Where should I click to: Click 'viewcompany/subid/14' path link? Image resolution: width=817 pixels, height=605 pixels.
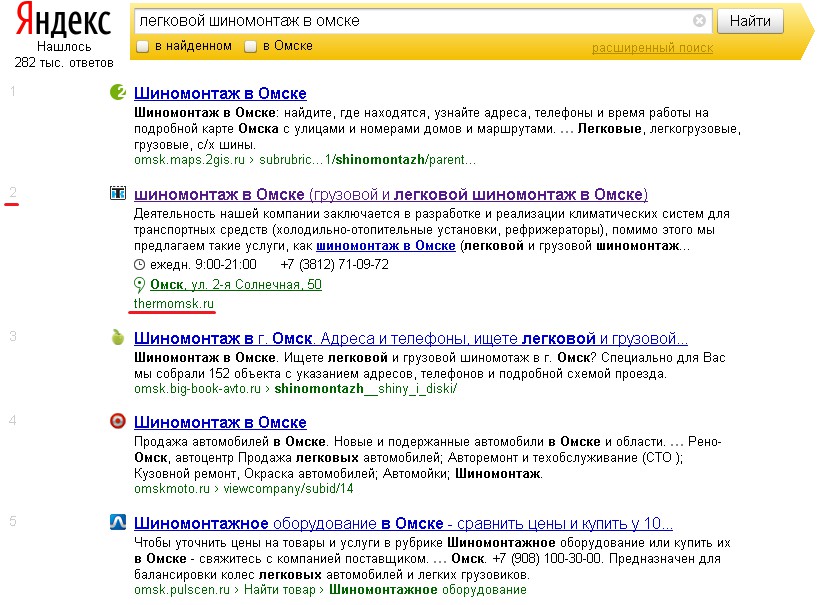[x=288, y=488]
